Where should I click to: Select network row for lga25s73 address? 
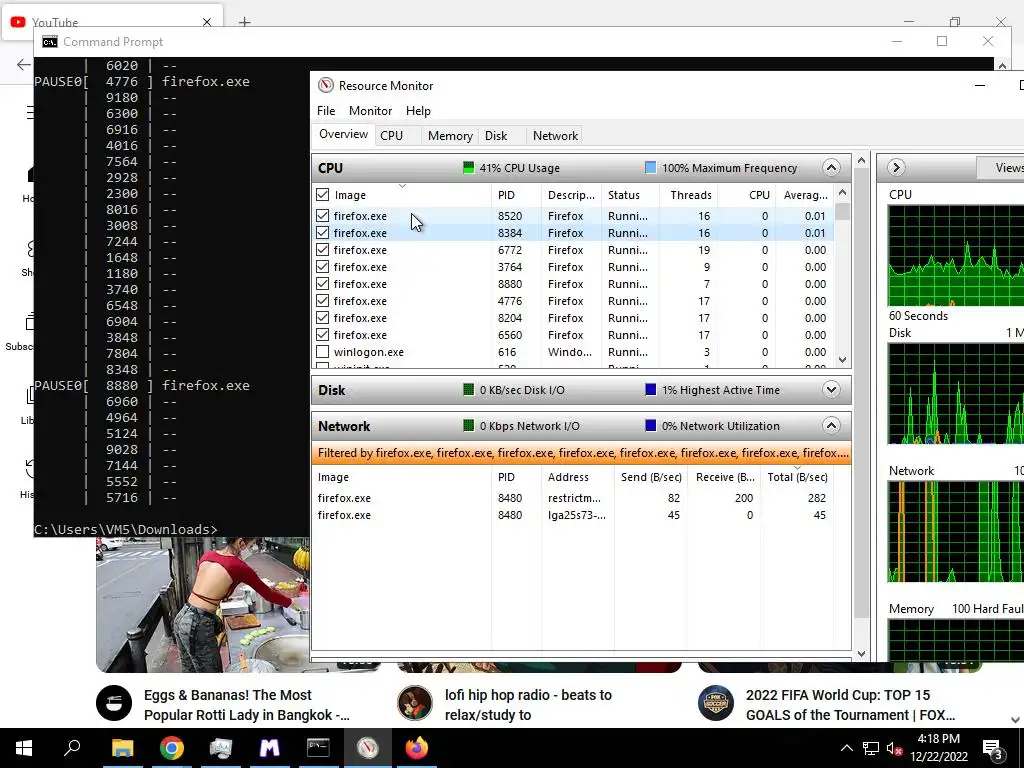573,515
